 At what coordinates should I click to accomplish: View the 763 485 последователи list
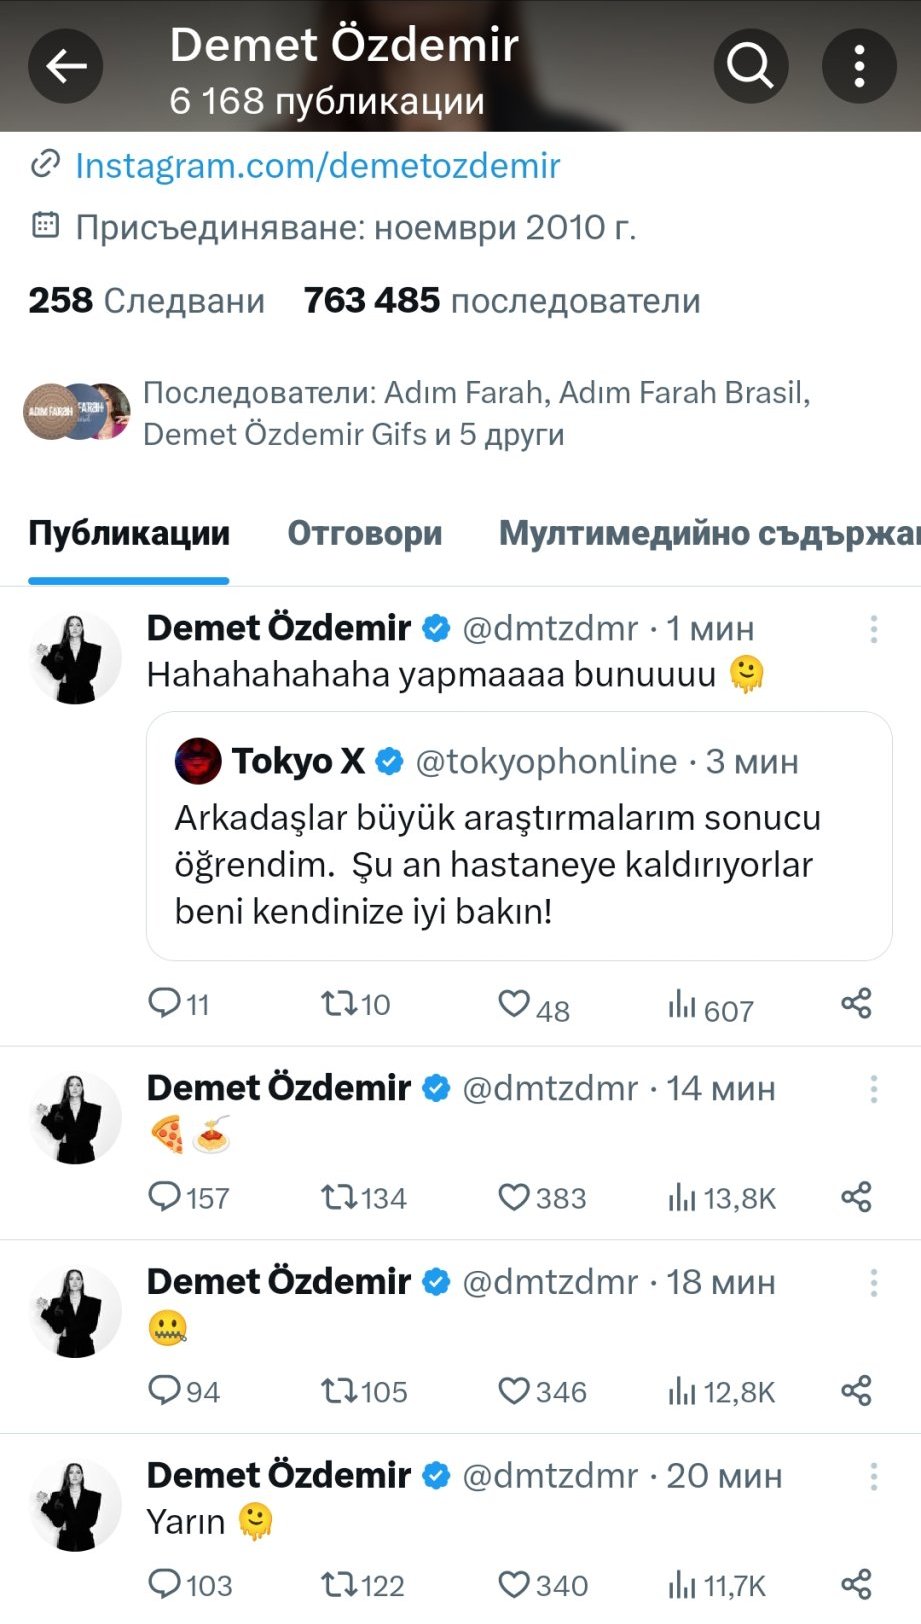coord(501,300)
